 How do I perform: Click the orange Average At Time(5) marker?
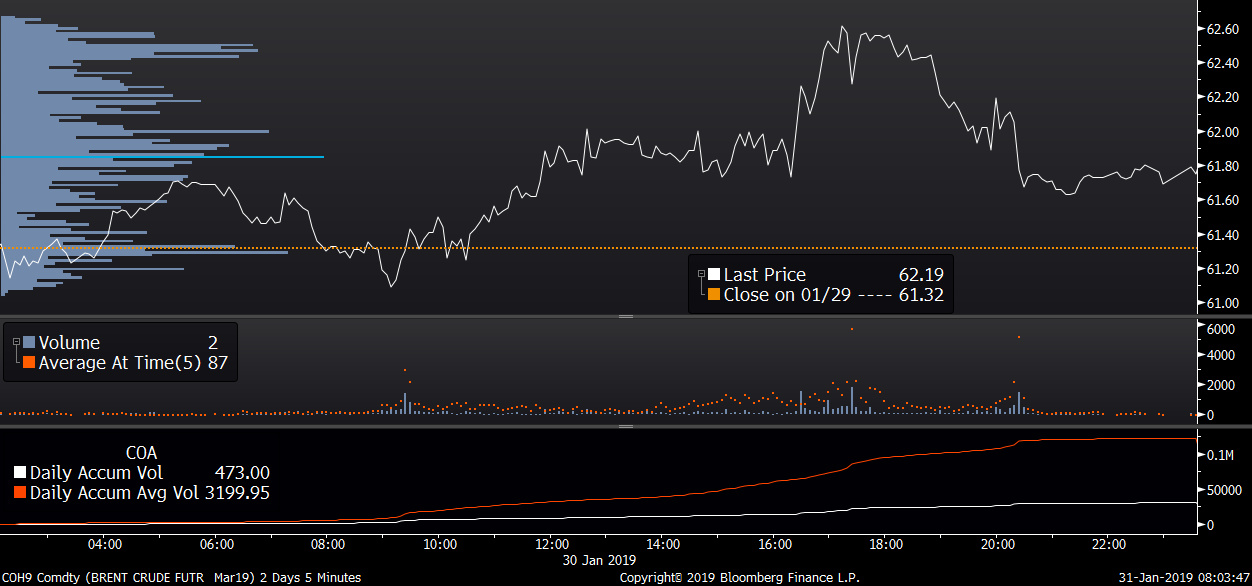coord(29,363)
